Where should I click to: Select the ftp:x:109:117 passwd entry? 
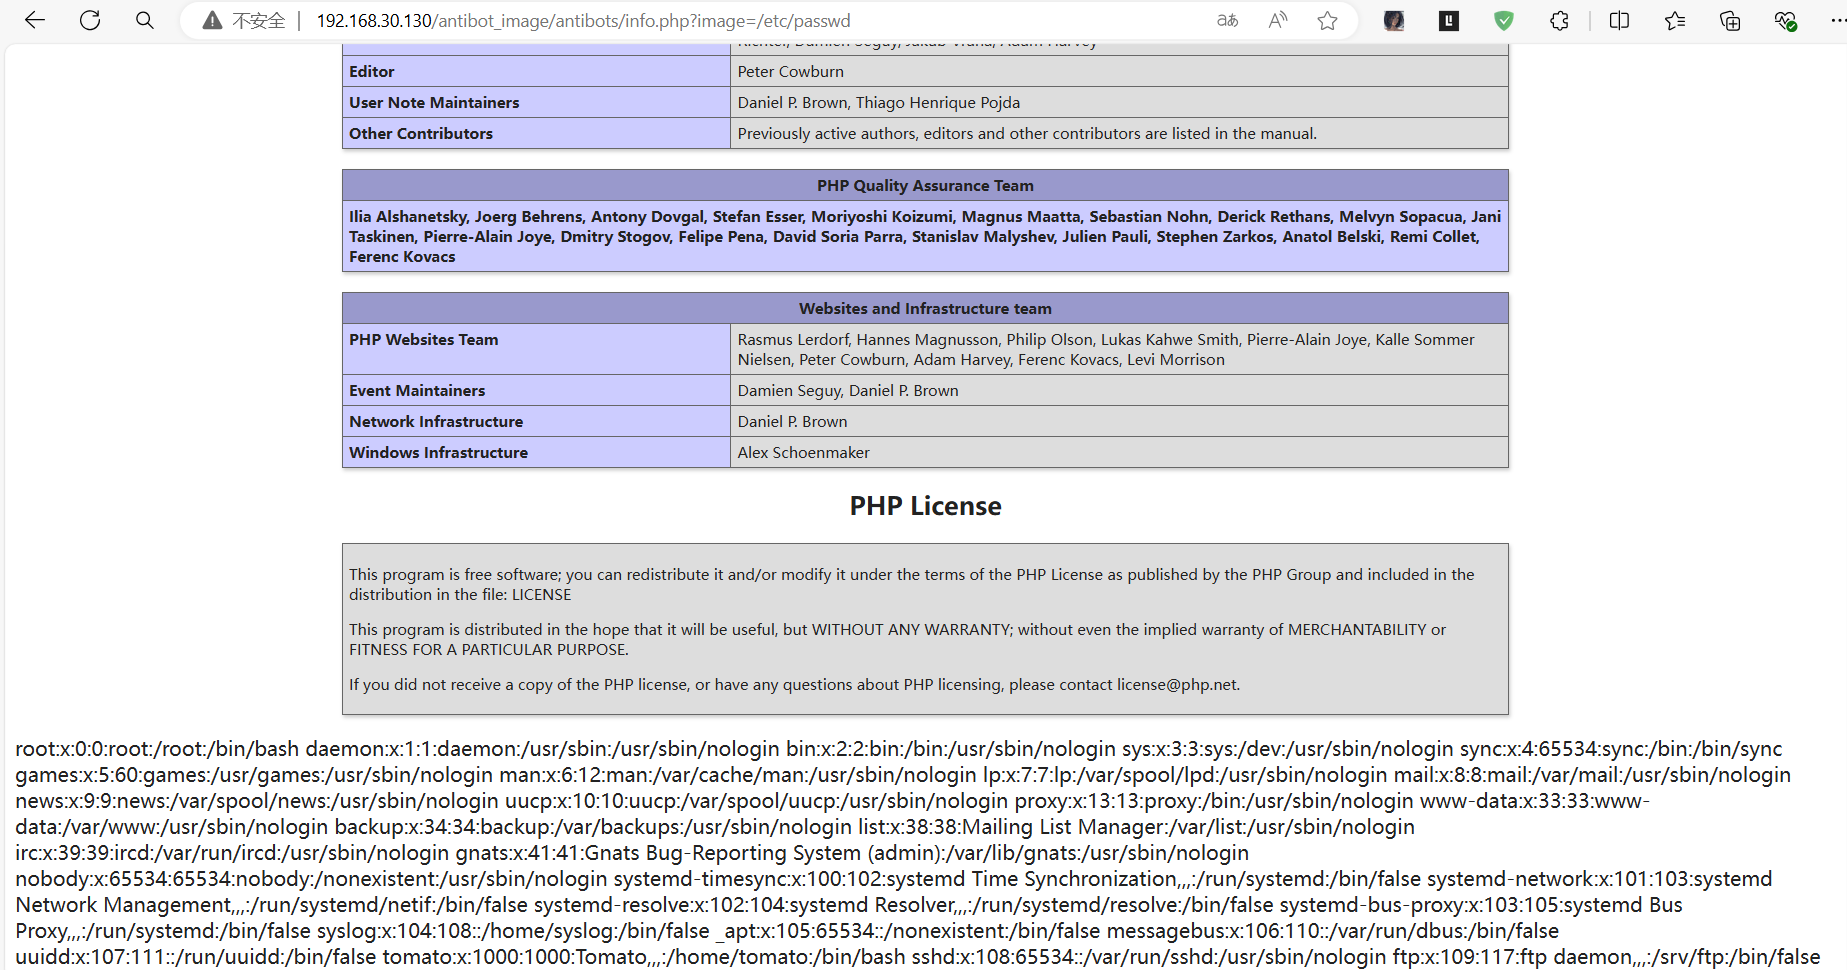pos(1606,957)
